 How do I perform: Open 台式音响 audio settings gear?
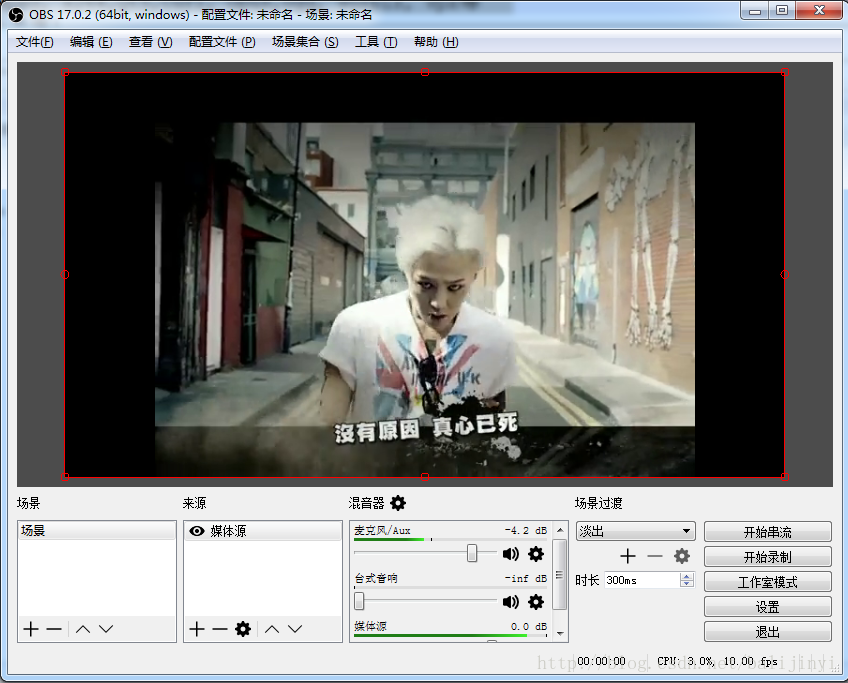[x=535, y=601]
